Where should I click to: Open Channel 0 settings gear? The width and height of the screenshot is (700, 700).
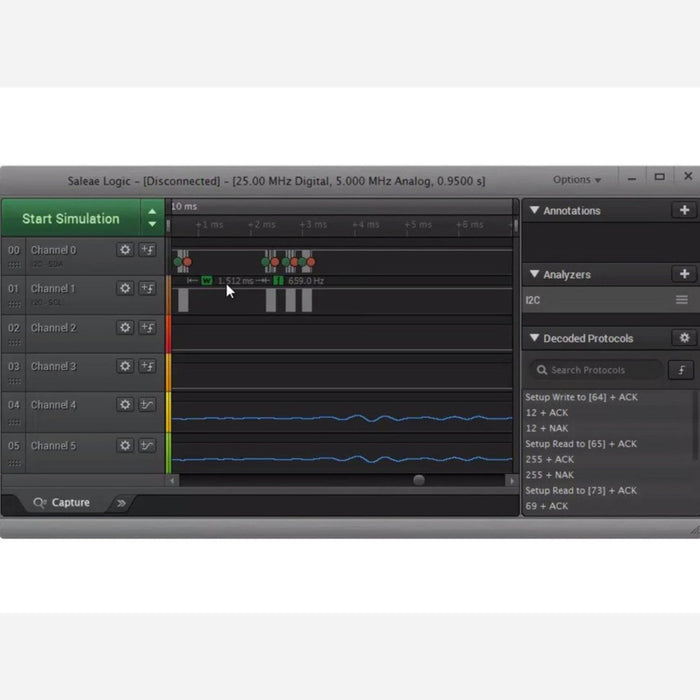click(x=125, y=250)
